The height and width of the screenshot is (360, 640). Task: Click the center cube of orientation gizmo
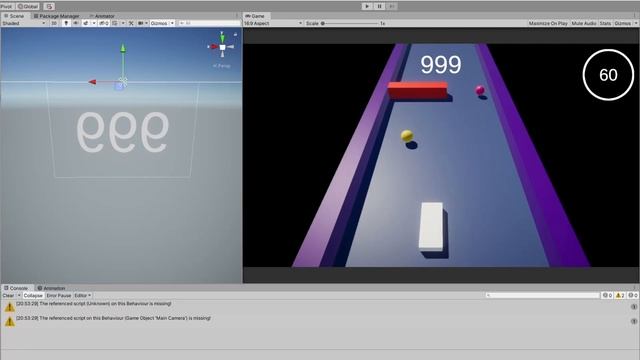pyautogui.click(x=222, y=47)
